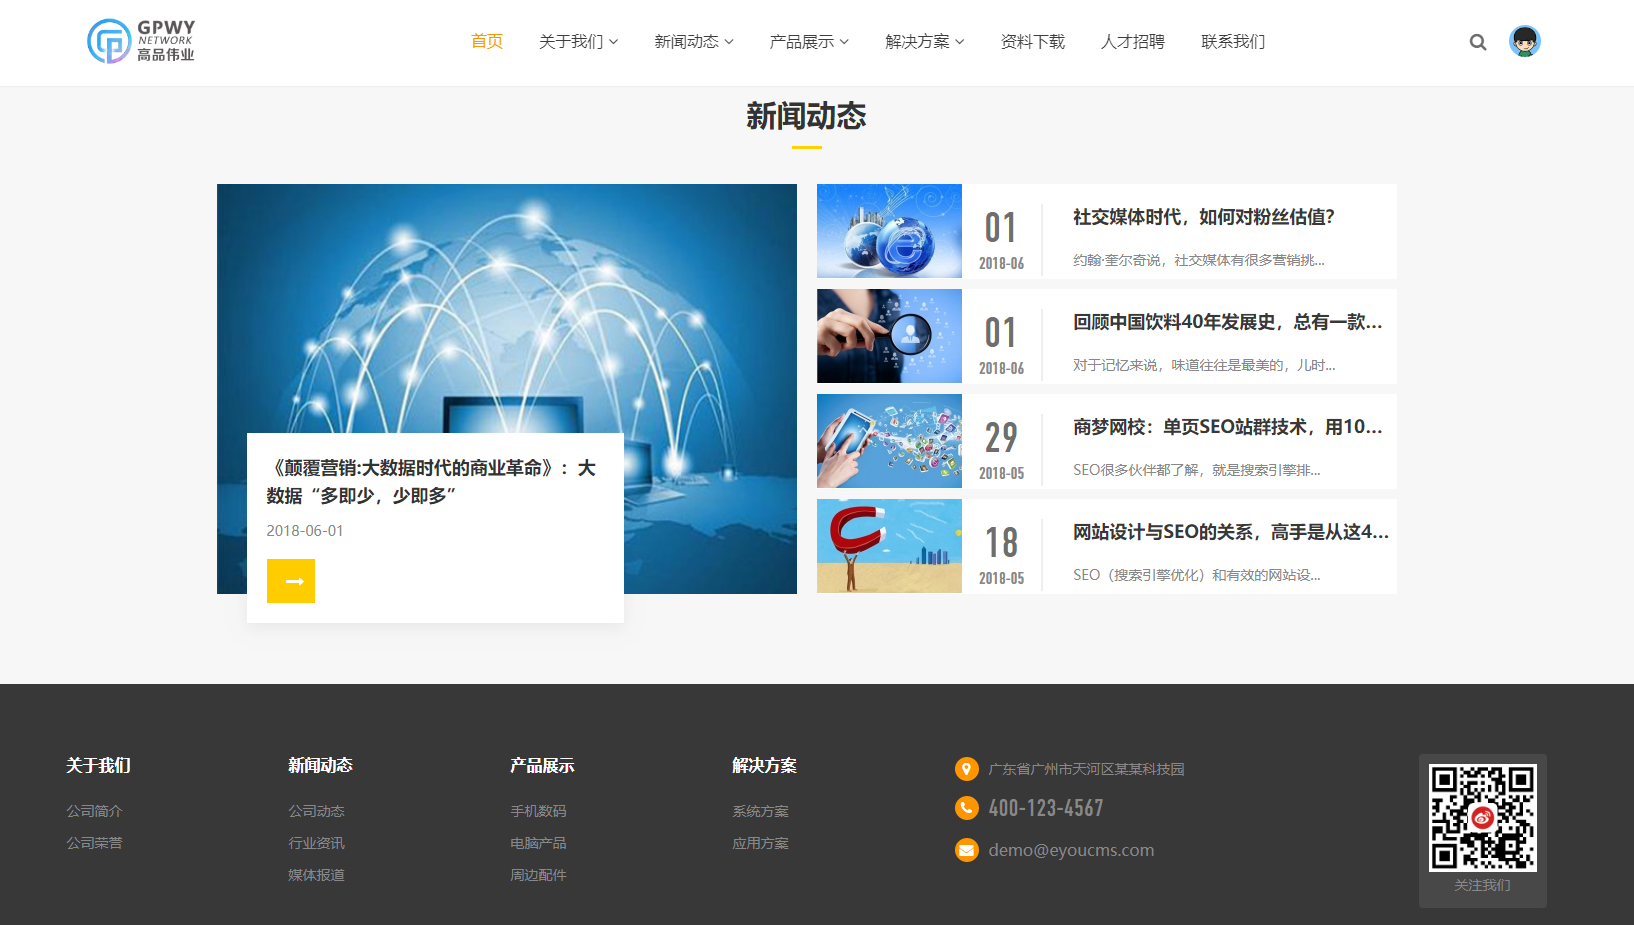Click the 新闻动态 section heading

806,116
